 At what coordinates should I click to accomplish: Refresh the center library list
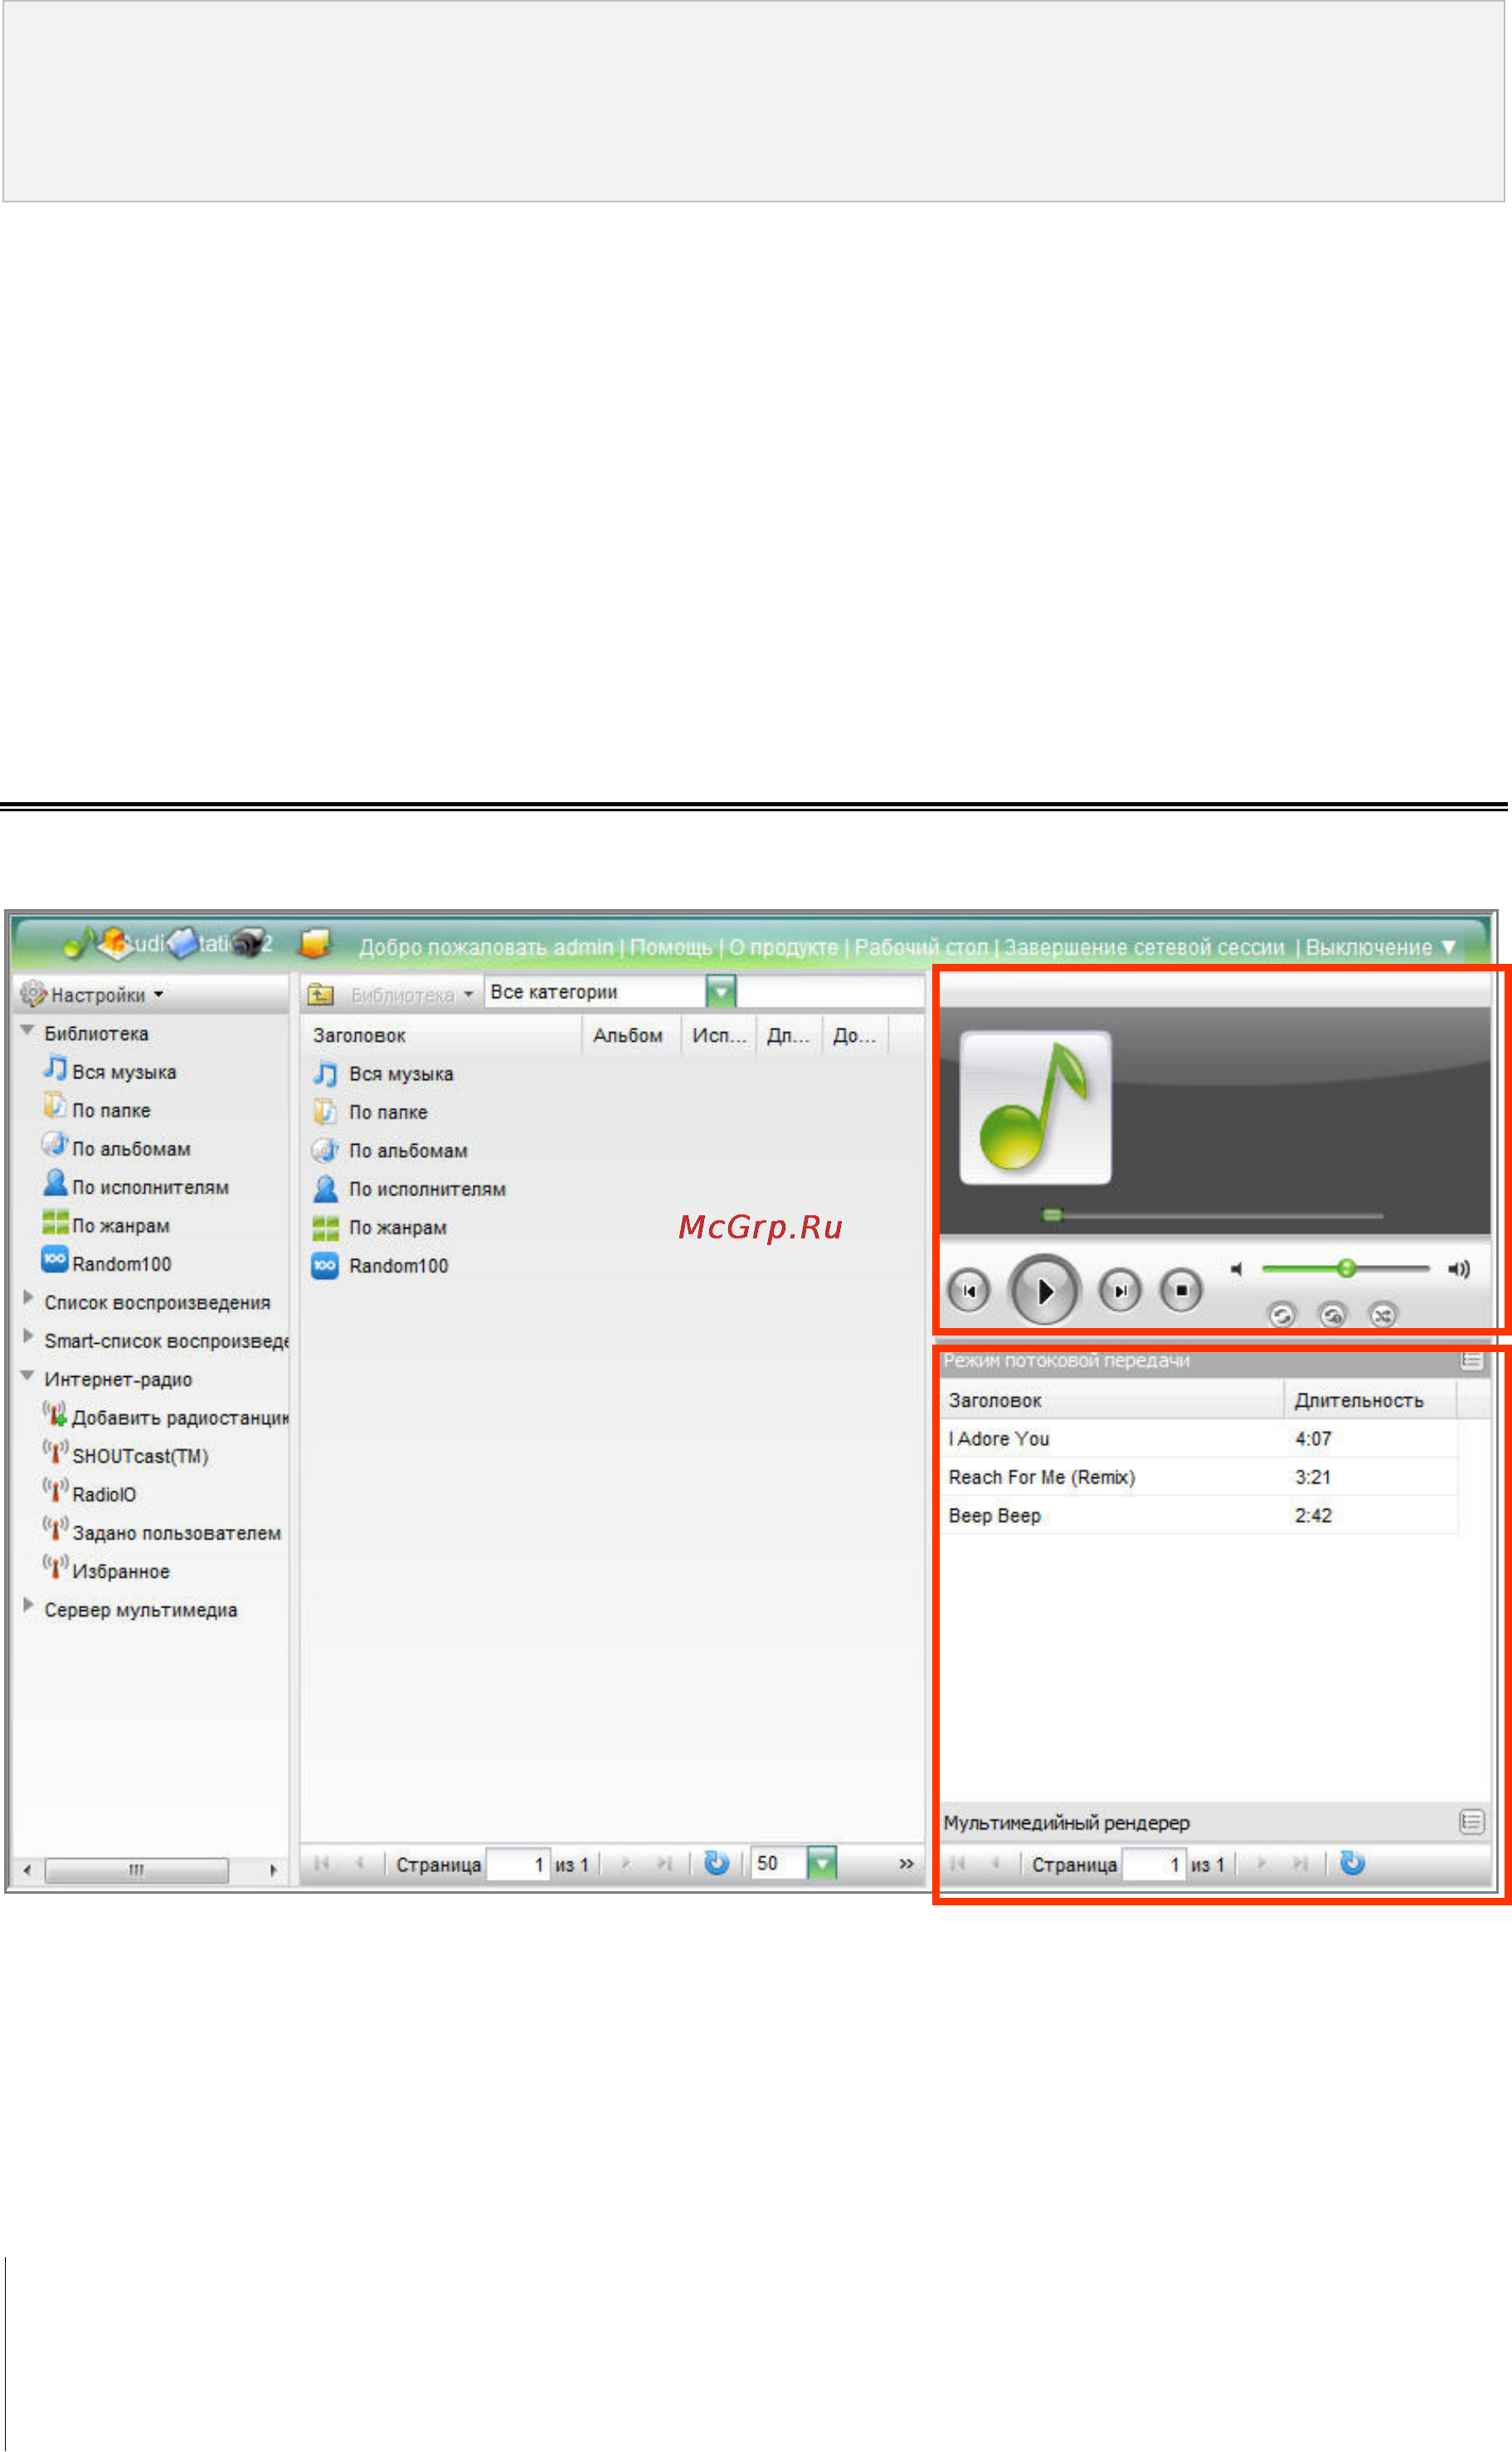(x=716, y=1863)
